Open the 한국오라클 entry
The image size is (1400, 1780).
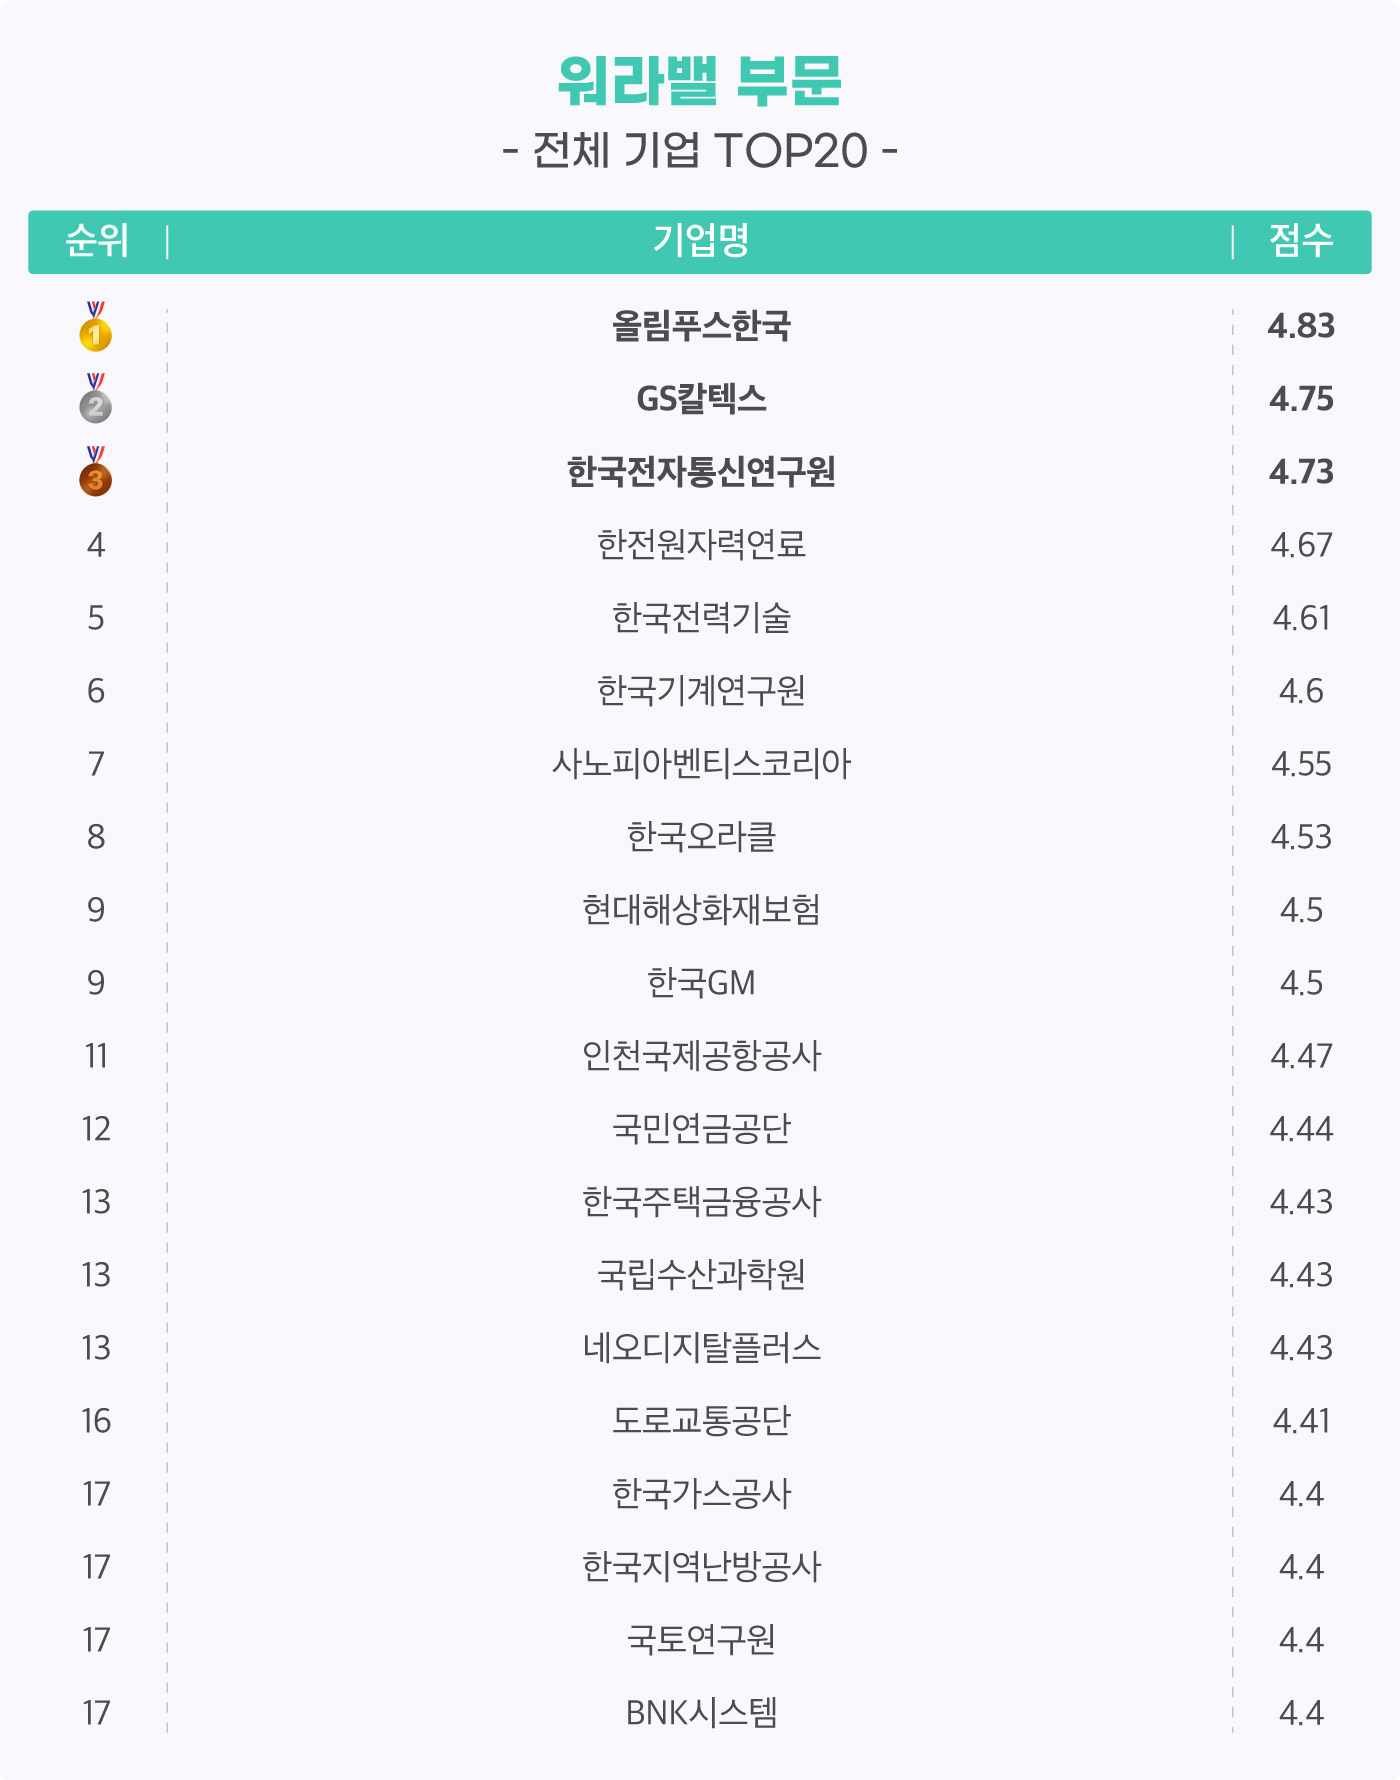[x=701, y=837]
